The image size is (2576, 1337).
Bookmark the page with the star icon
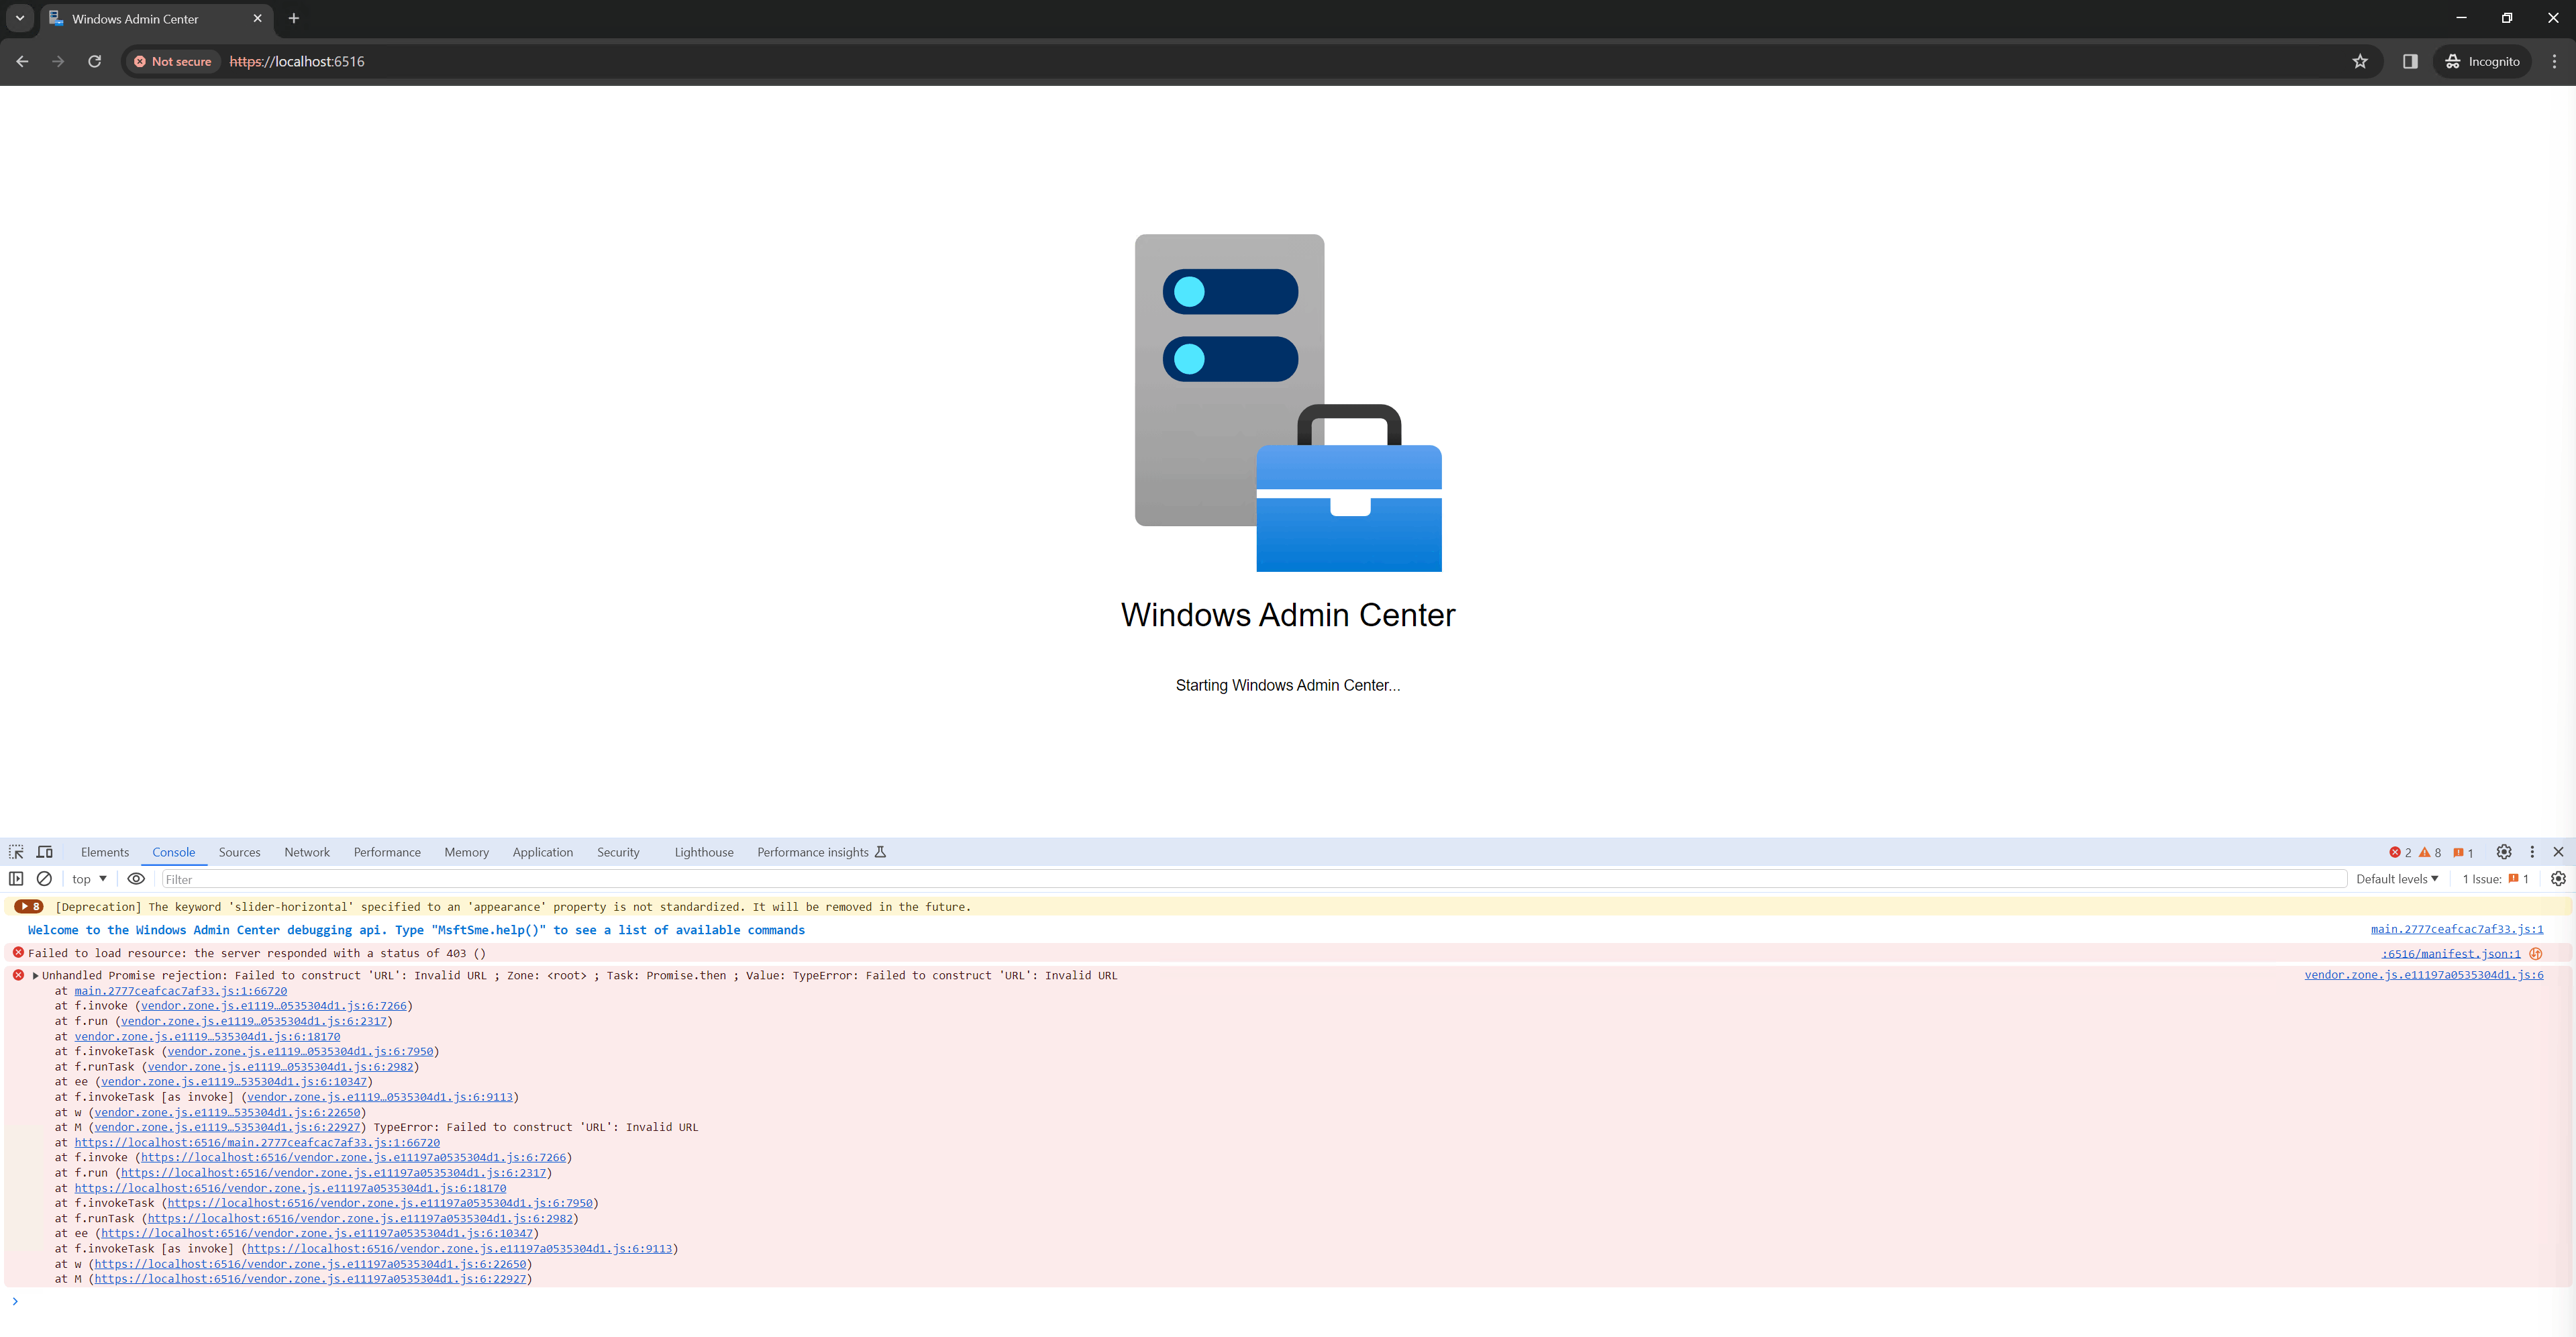[x=2360, y=61]
